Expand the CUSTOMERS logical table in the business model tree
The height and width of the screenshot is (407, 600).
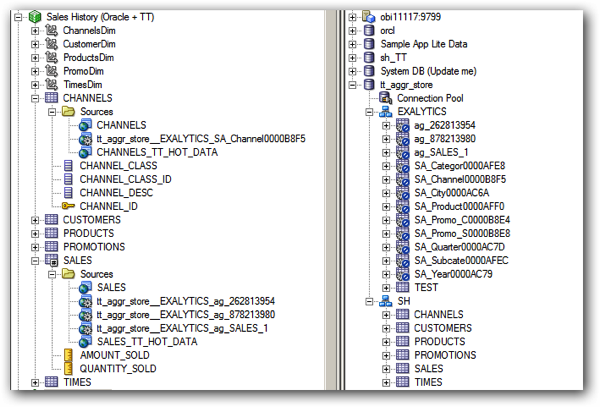[35, 220]
